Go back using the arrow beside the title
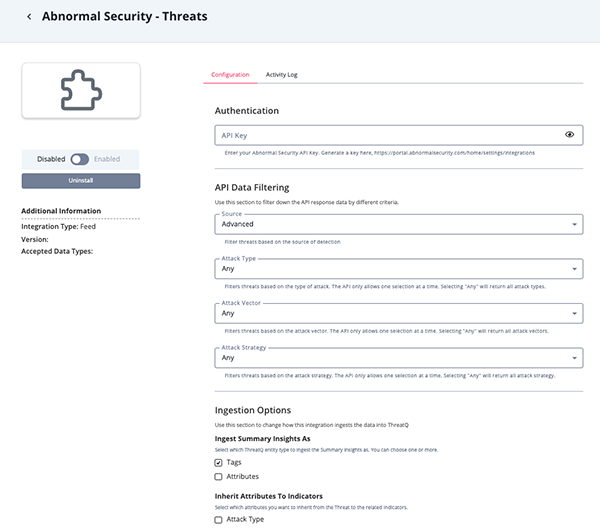This screenshot has width=600, height=529. [x=29, y=16]
